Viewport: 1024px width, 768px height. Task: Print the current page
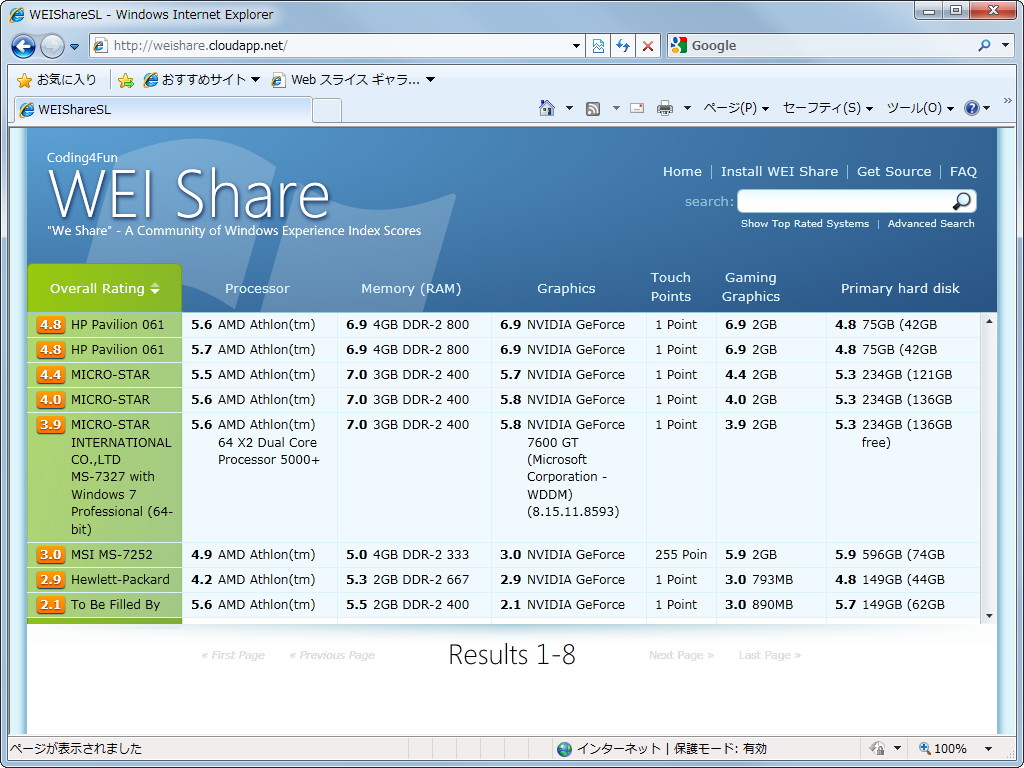point(666,107)
